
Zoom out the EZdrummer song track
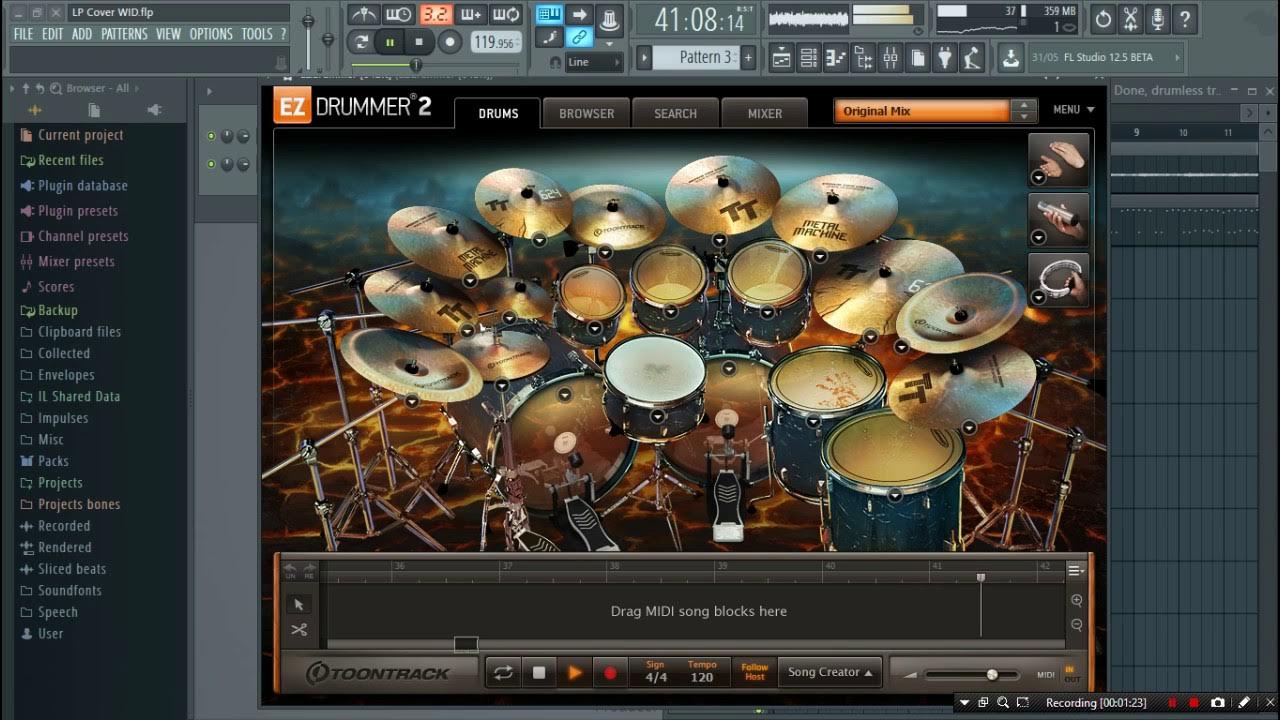point(1077,625)
